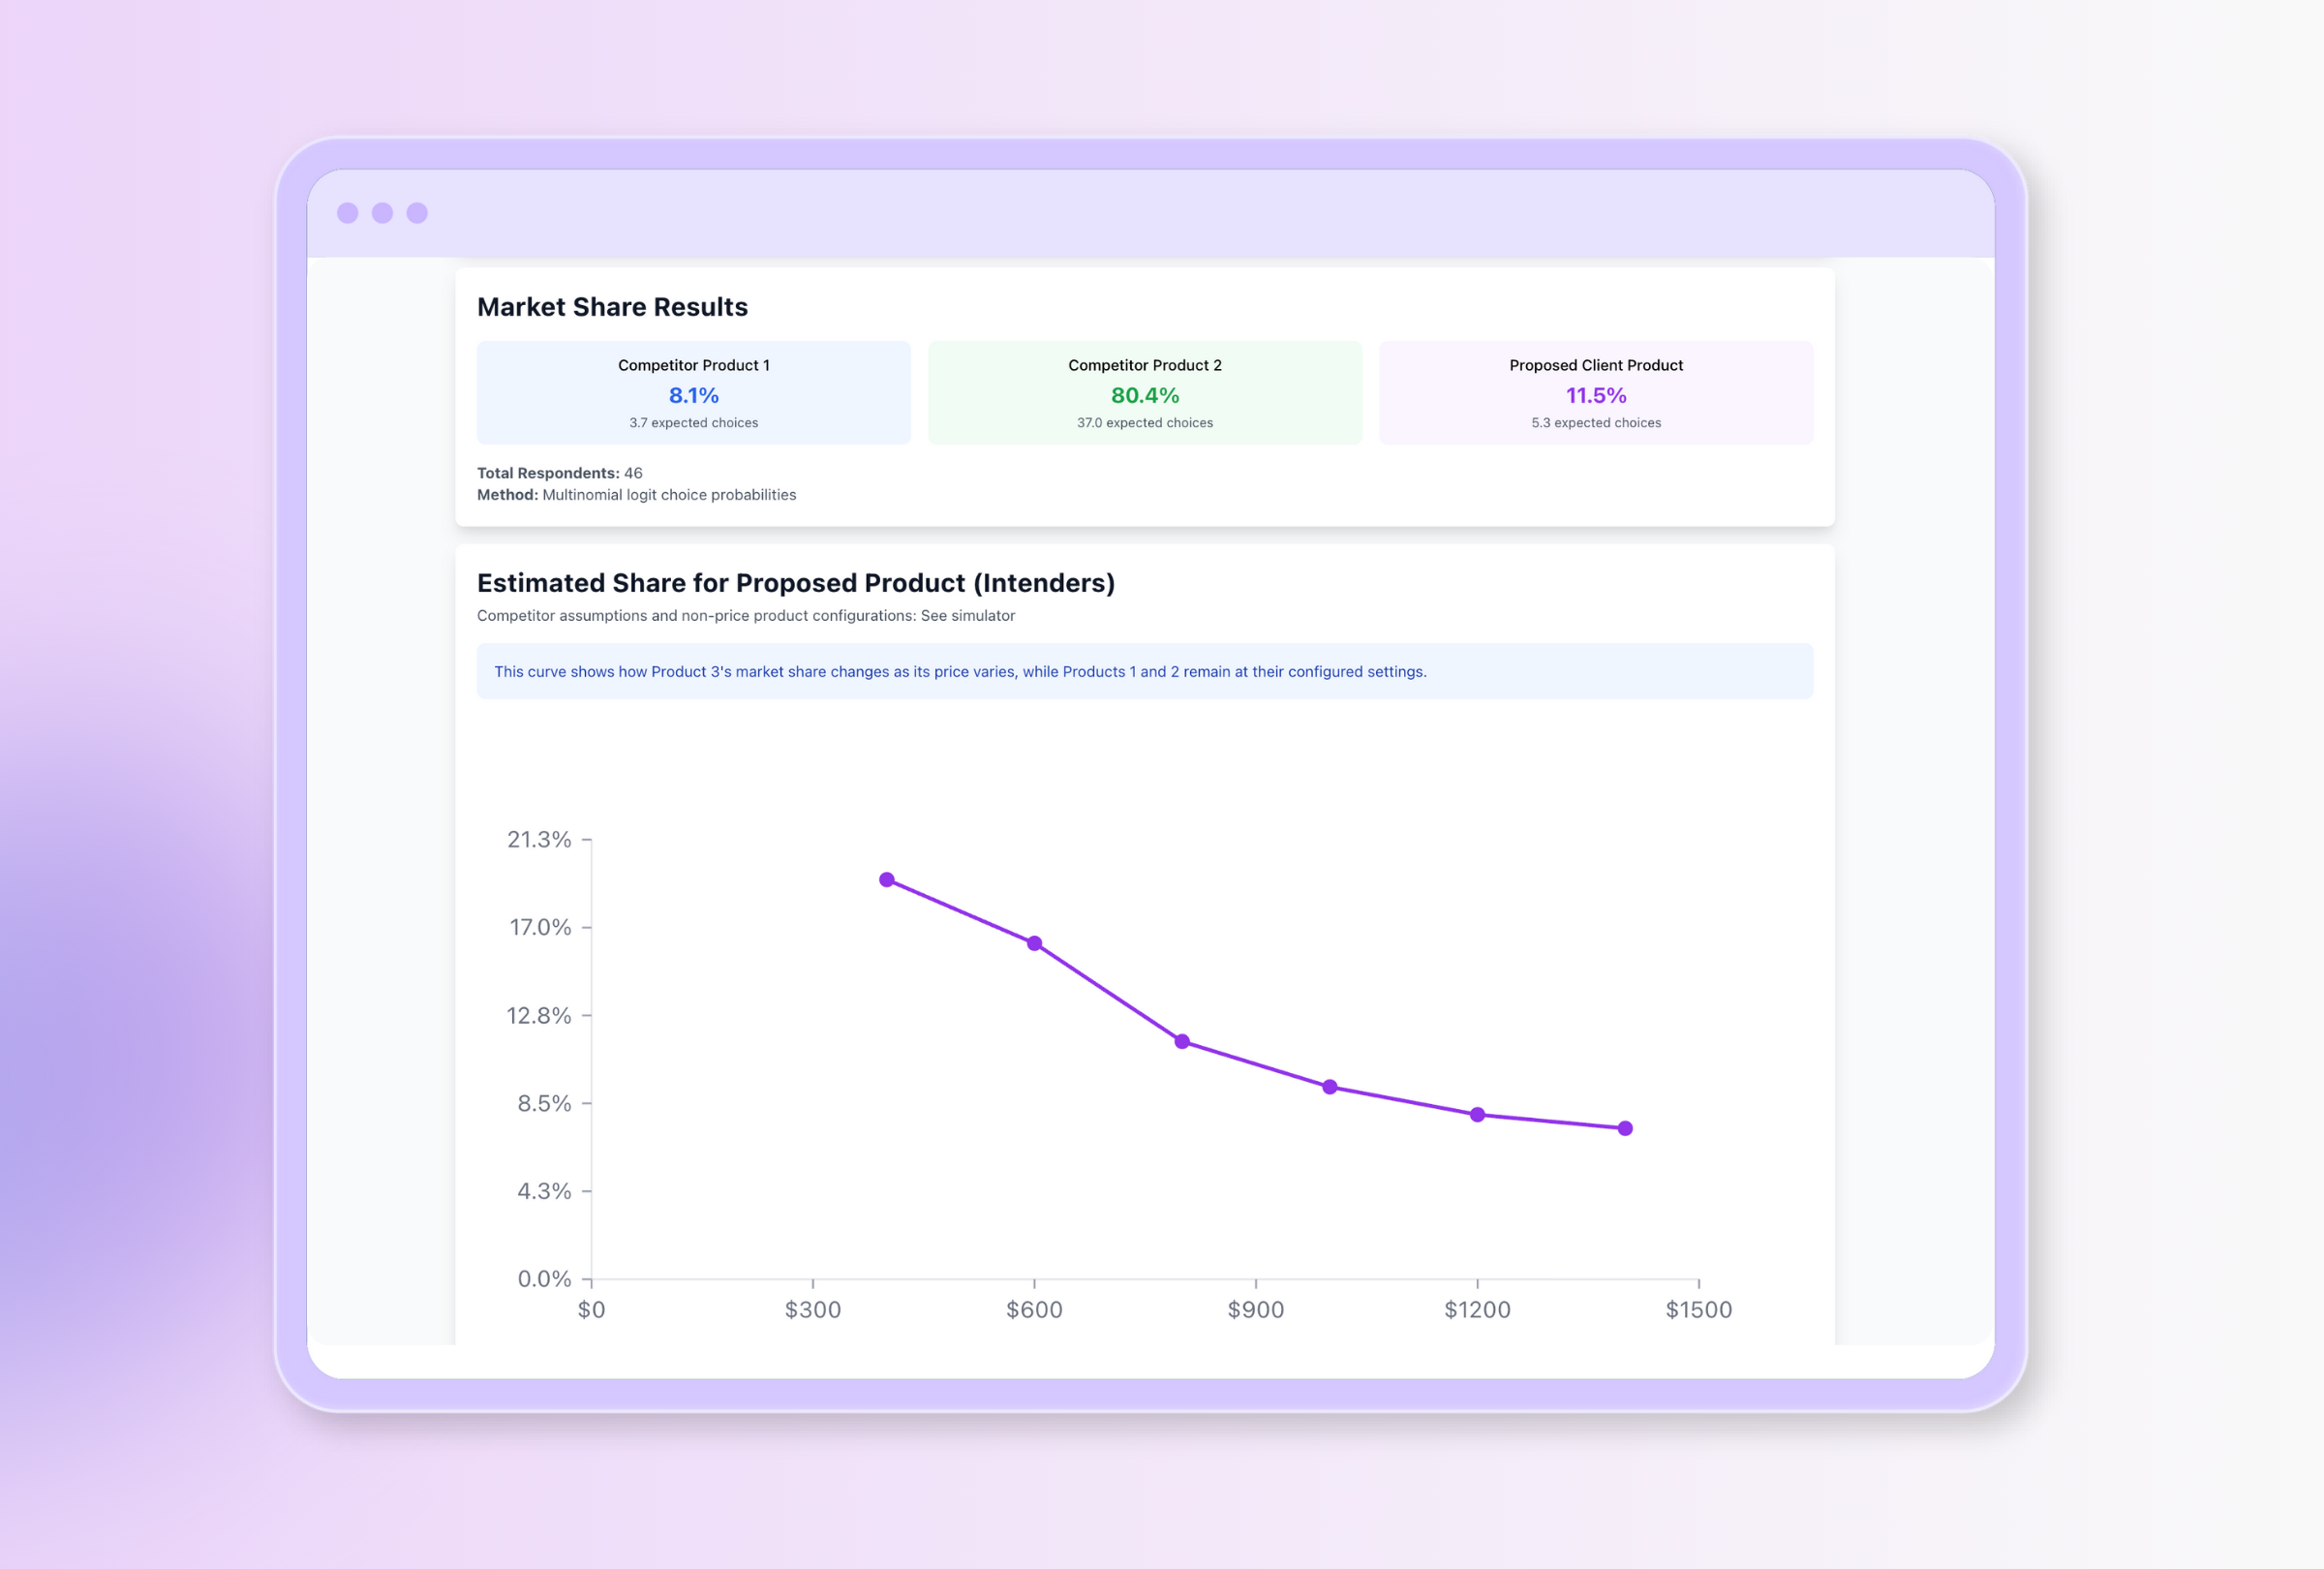Screen dimensions: 2324x1569
Task: Select the Competitor Product 1 share card
Action: 694,393
